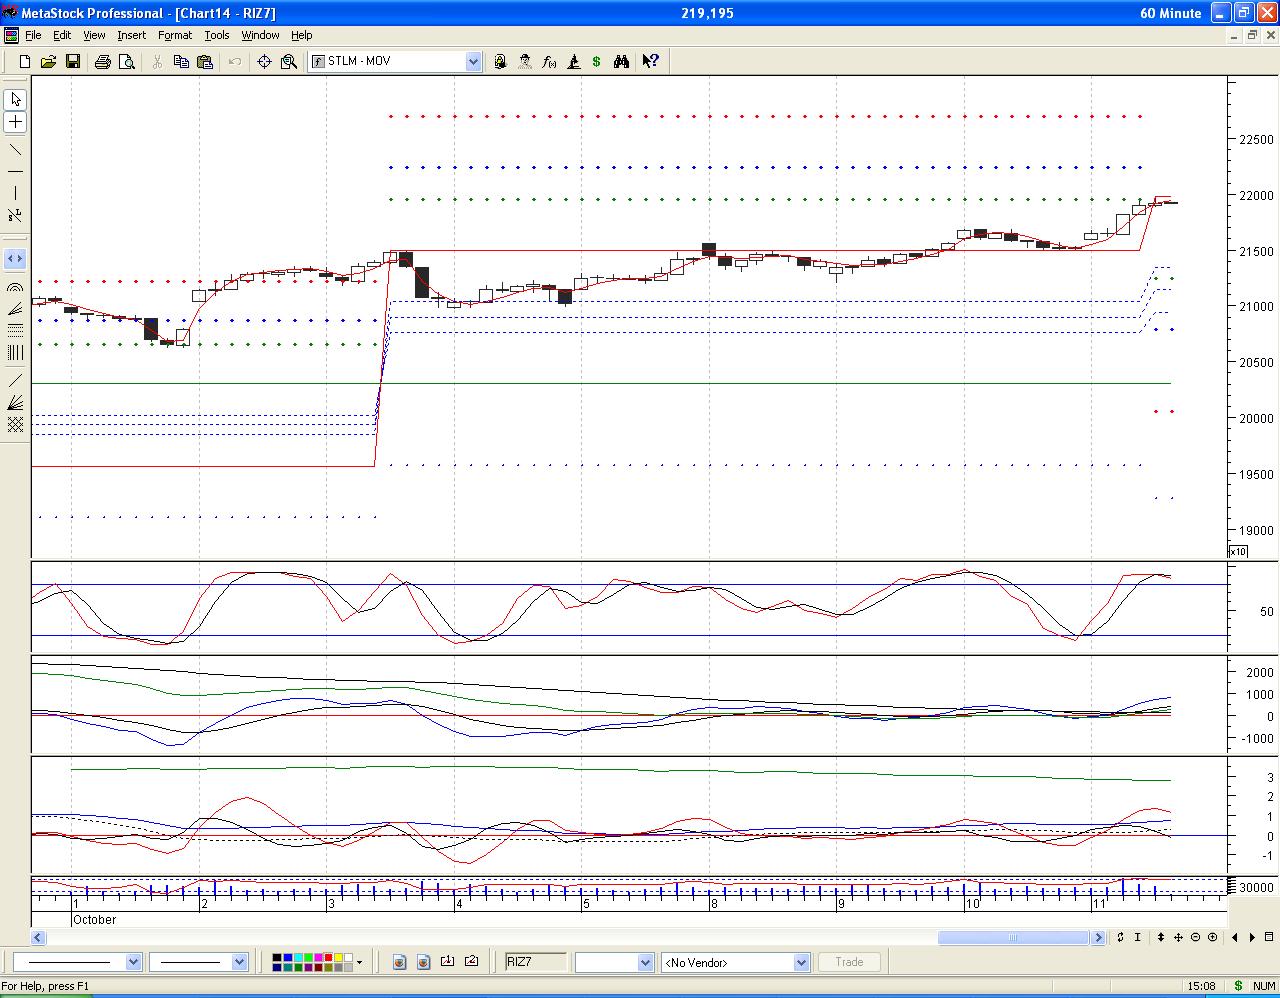Open the File menu

coord(33,35)
